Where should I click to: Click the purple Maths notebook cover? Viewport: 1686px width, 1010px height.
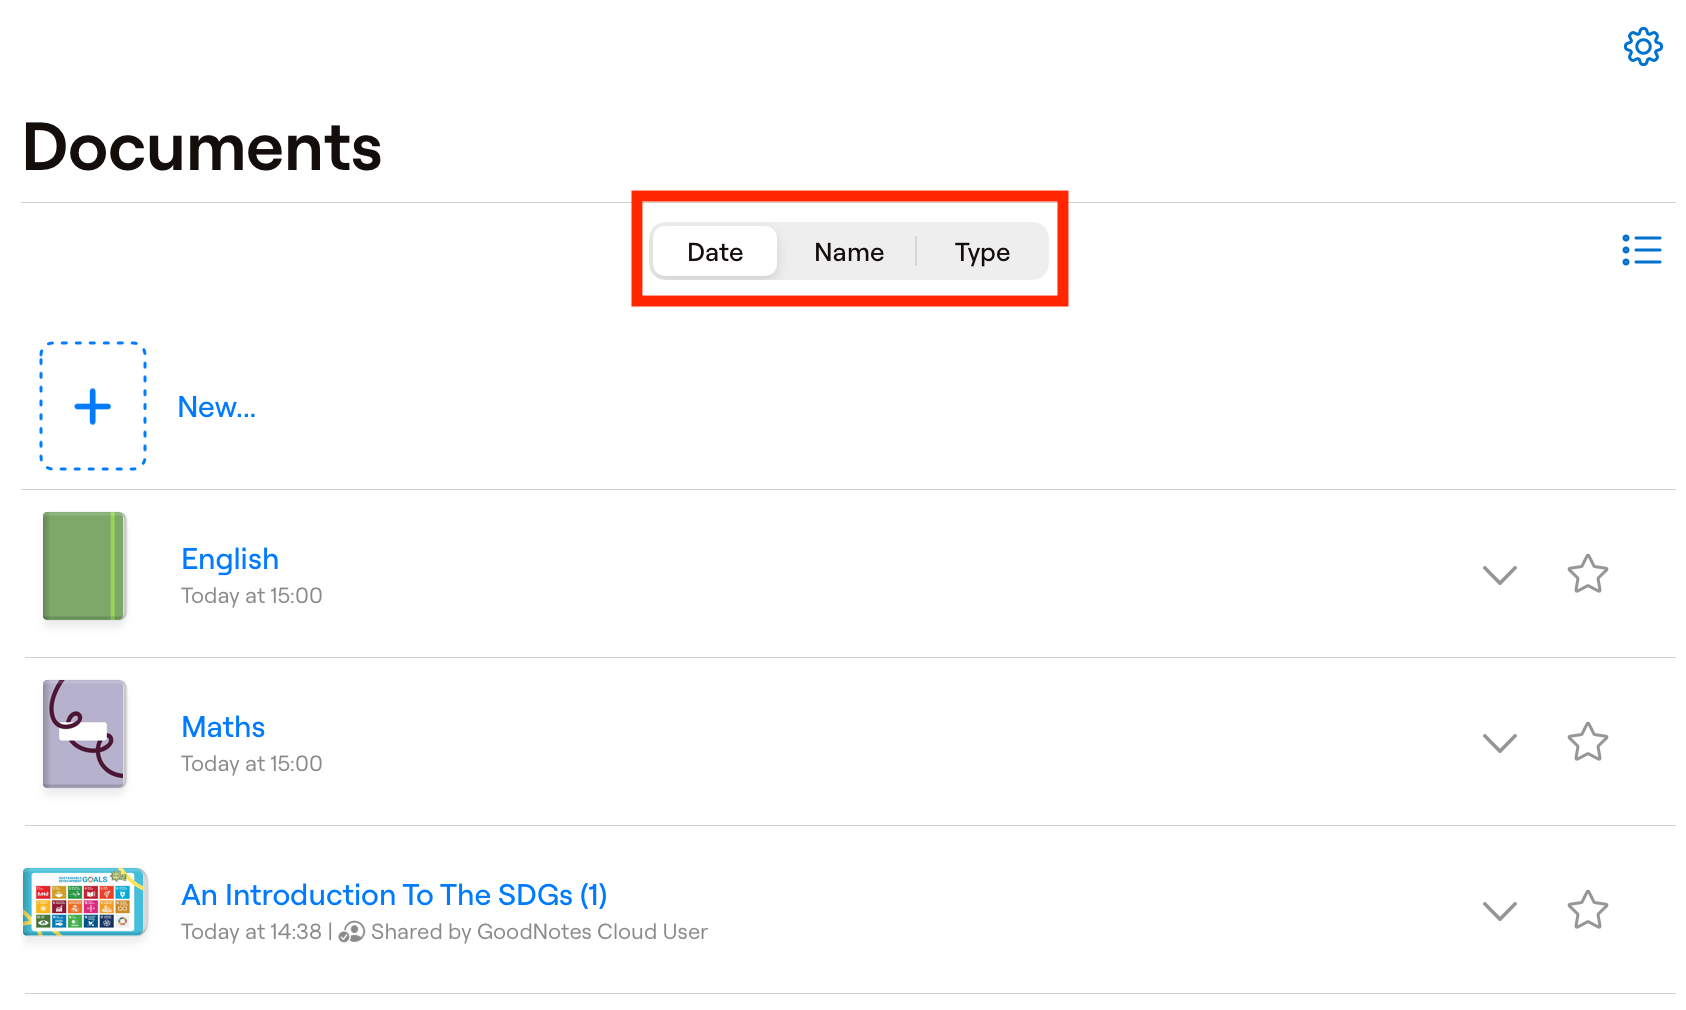[x=84, y=734]
